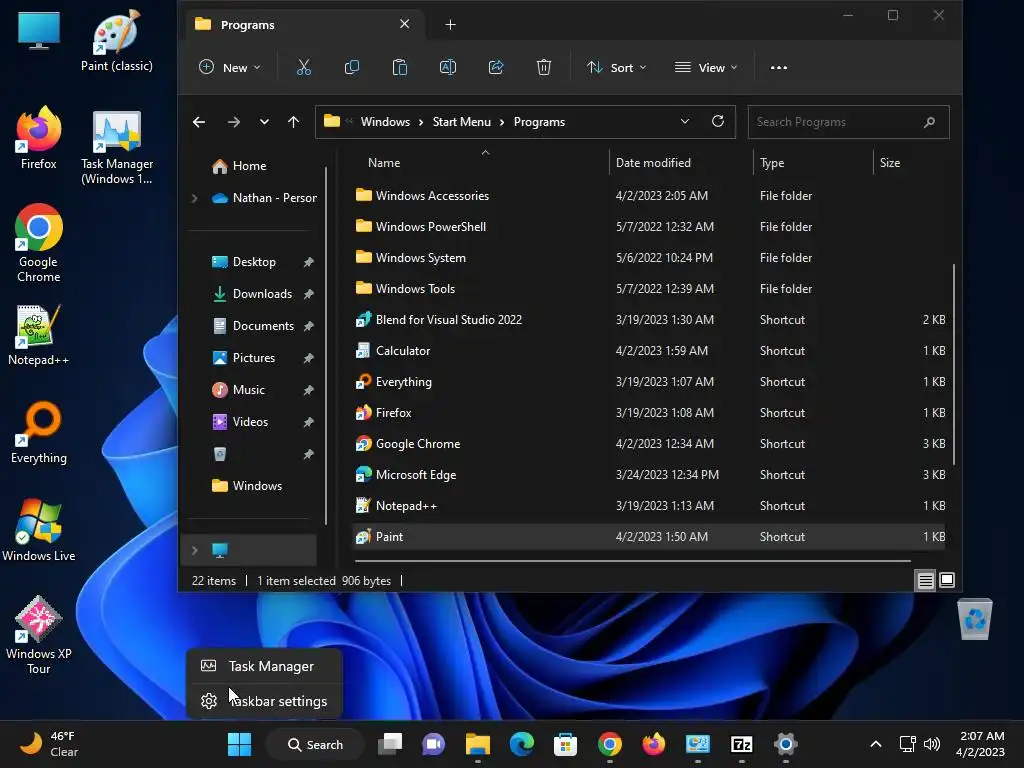Click the horizontal scrollbar under file list
1024x768 pixels.
click(632, 560)
